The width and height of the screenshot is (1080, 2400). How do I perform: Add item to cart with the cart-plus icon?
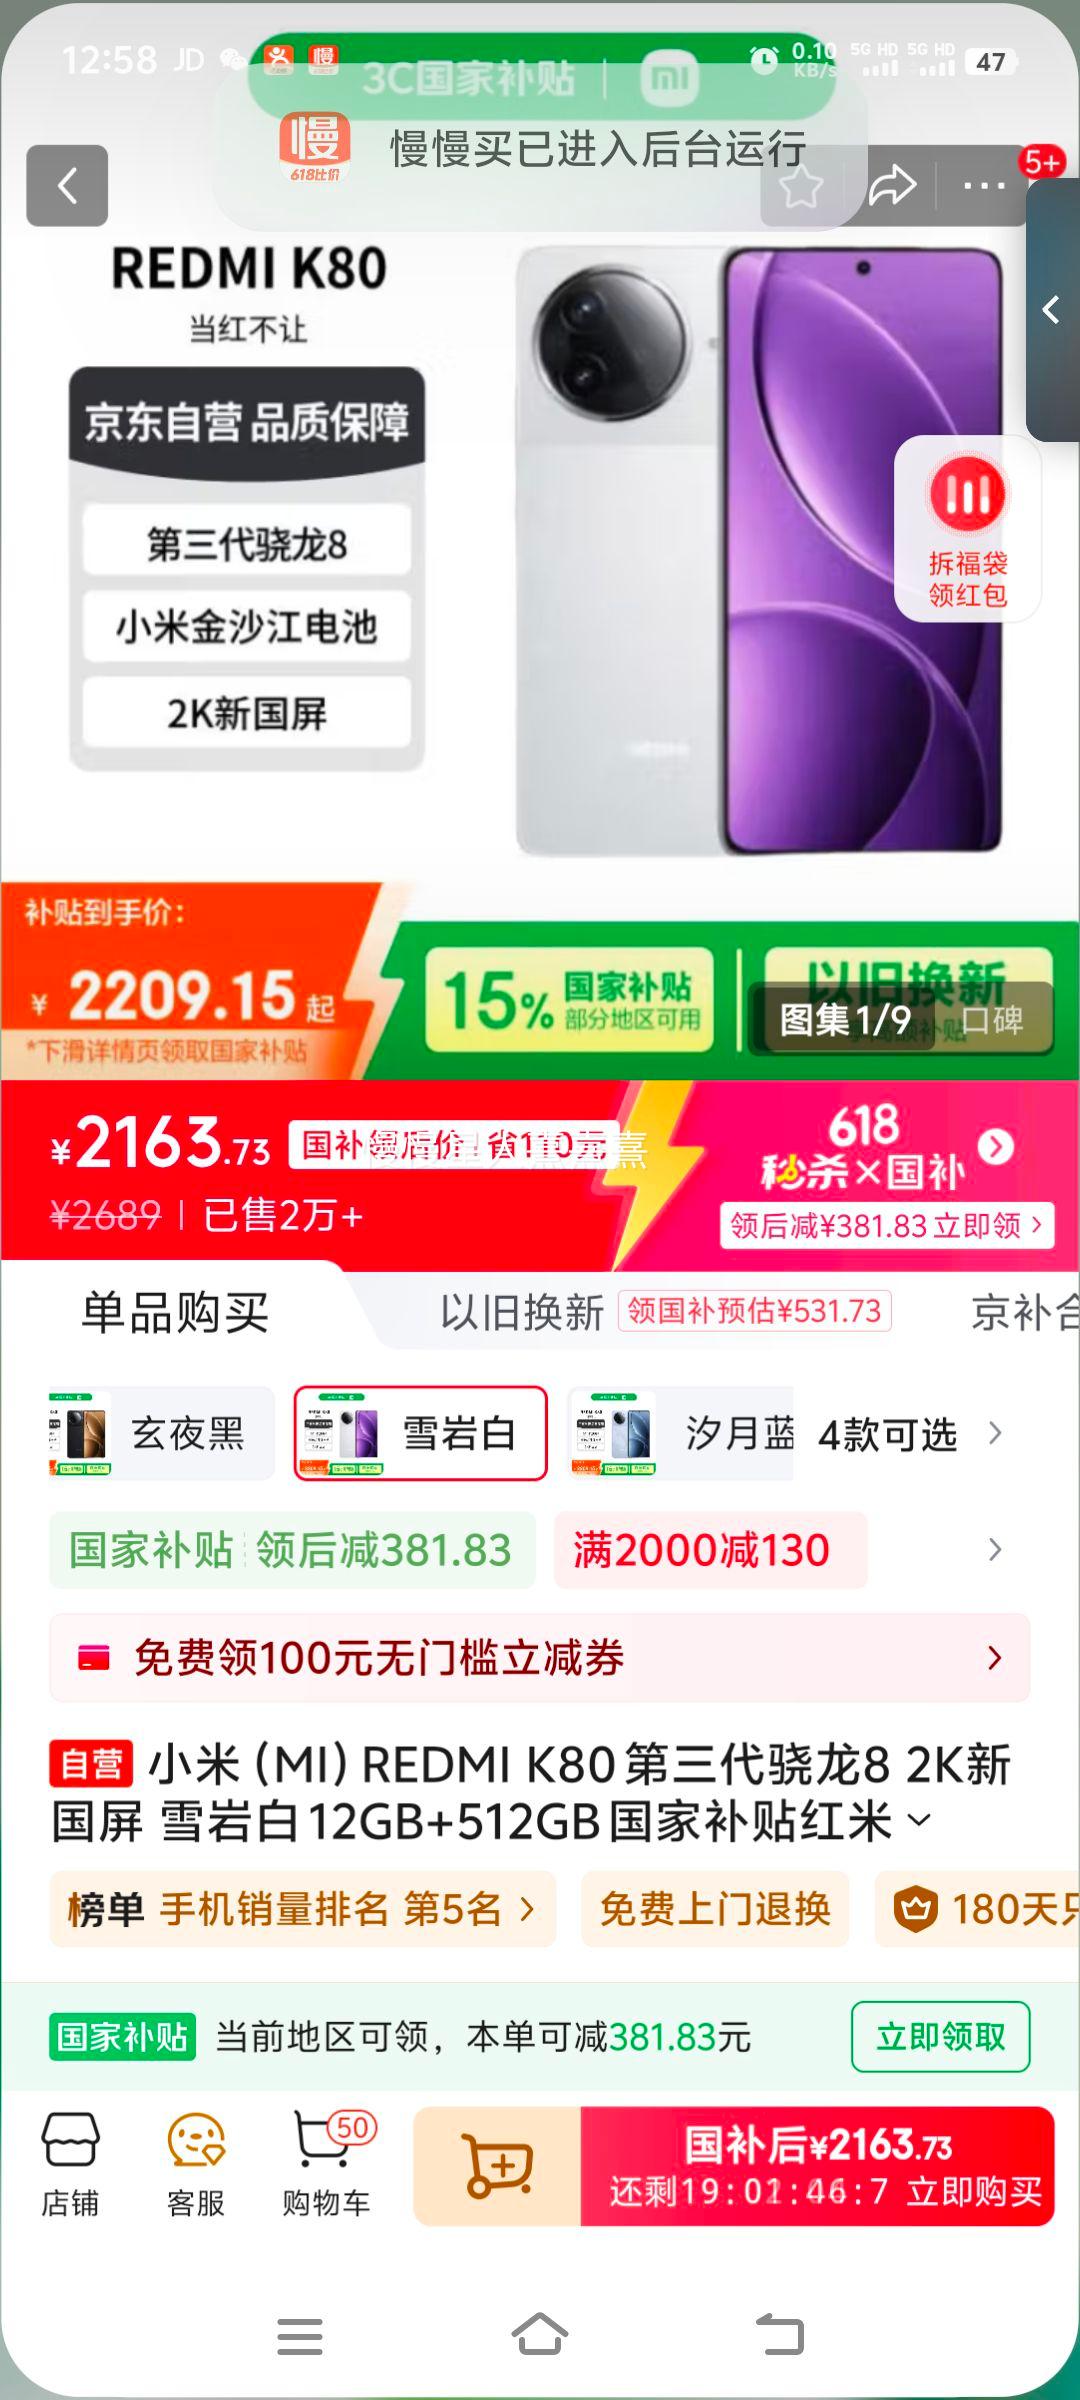[497, 2167]
